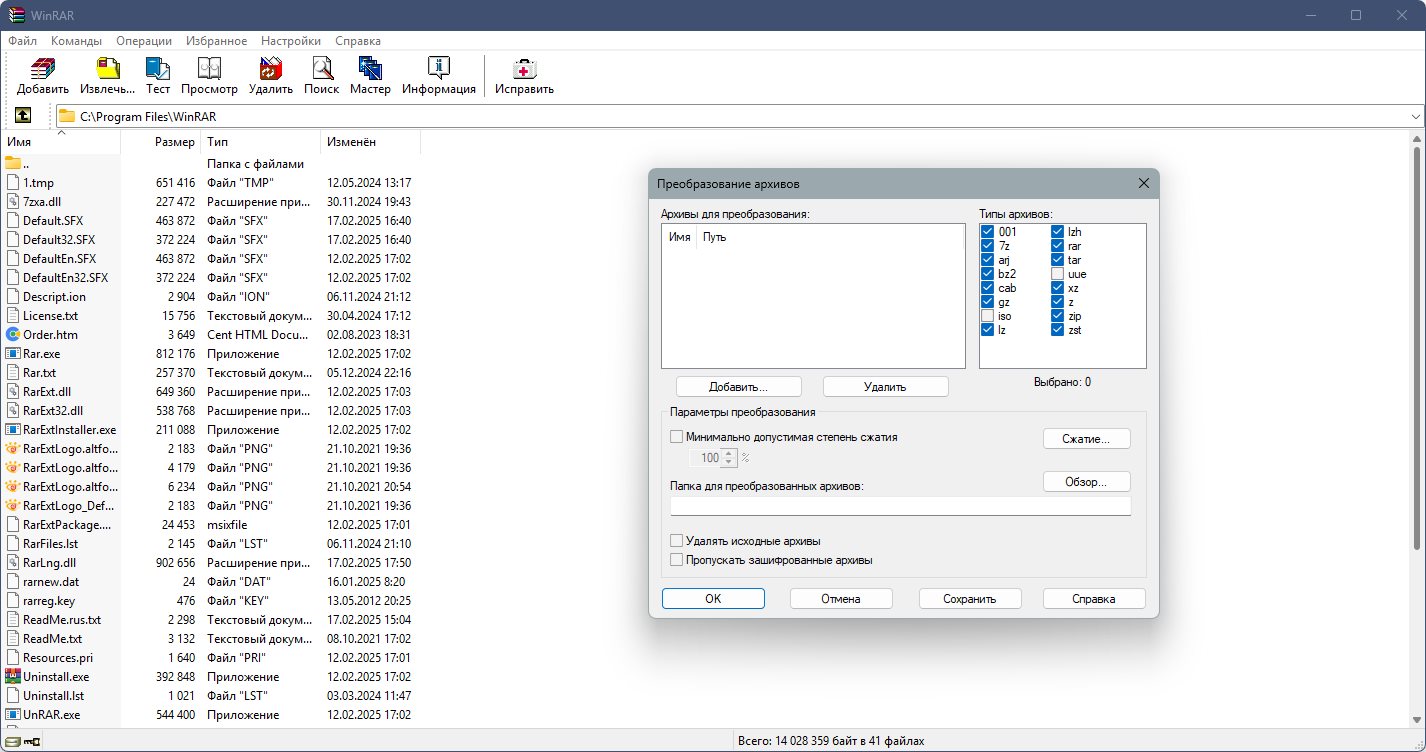Click the converted archives folder field
Screen dimensions: 1426x752
900,506
